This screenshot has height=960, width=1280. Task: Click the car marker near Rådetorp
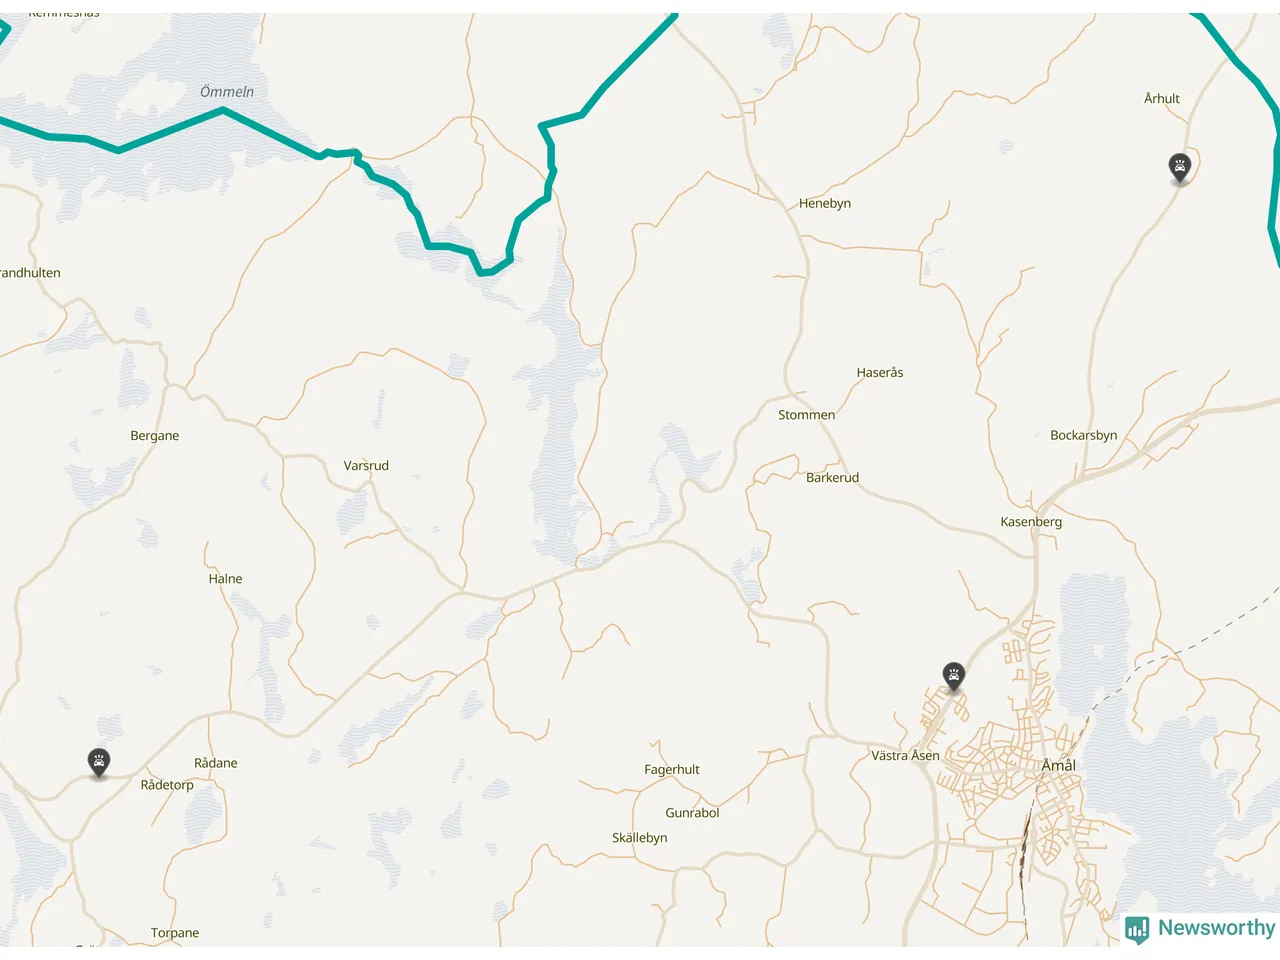pos(99,764)
